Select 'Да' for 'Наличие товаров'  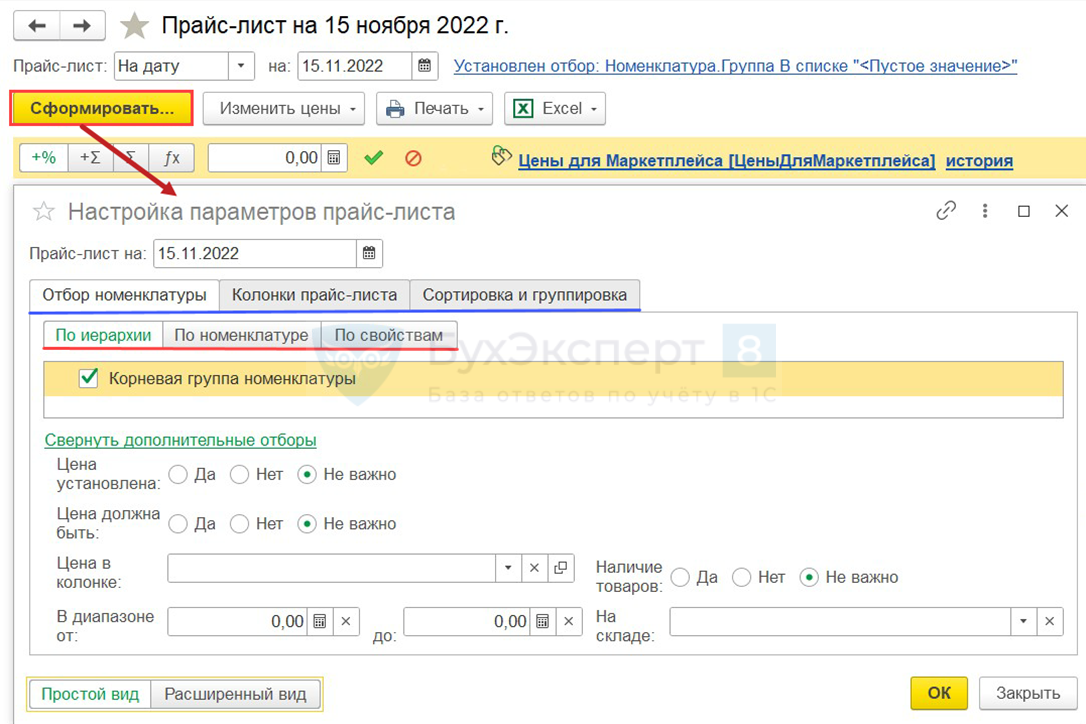point(680,577)
